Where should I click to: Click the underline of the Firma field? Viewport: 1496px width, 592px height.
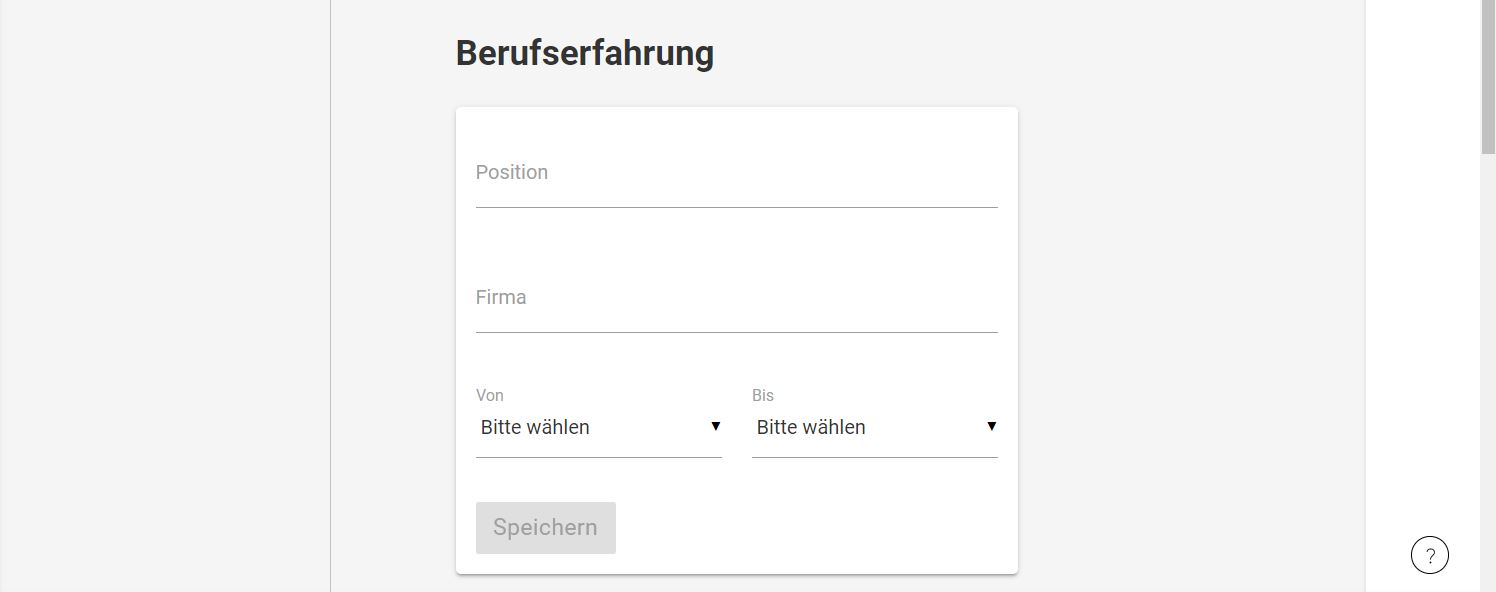click(736, 332)
